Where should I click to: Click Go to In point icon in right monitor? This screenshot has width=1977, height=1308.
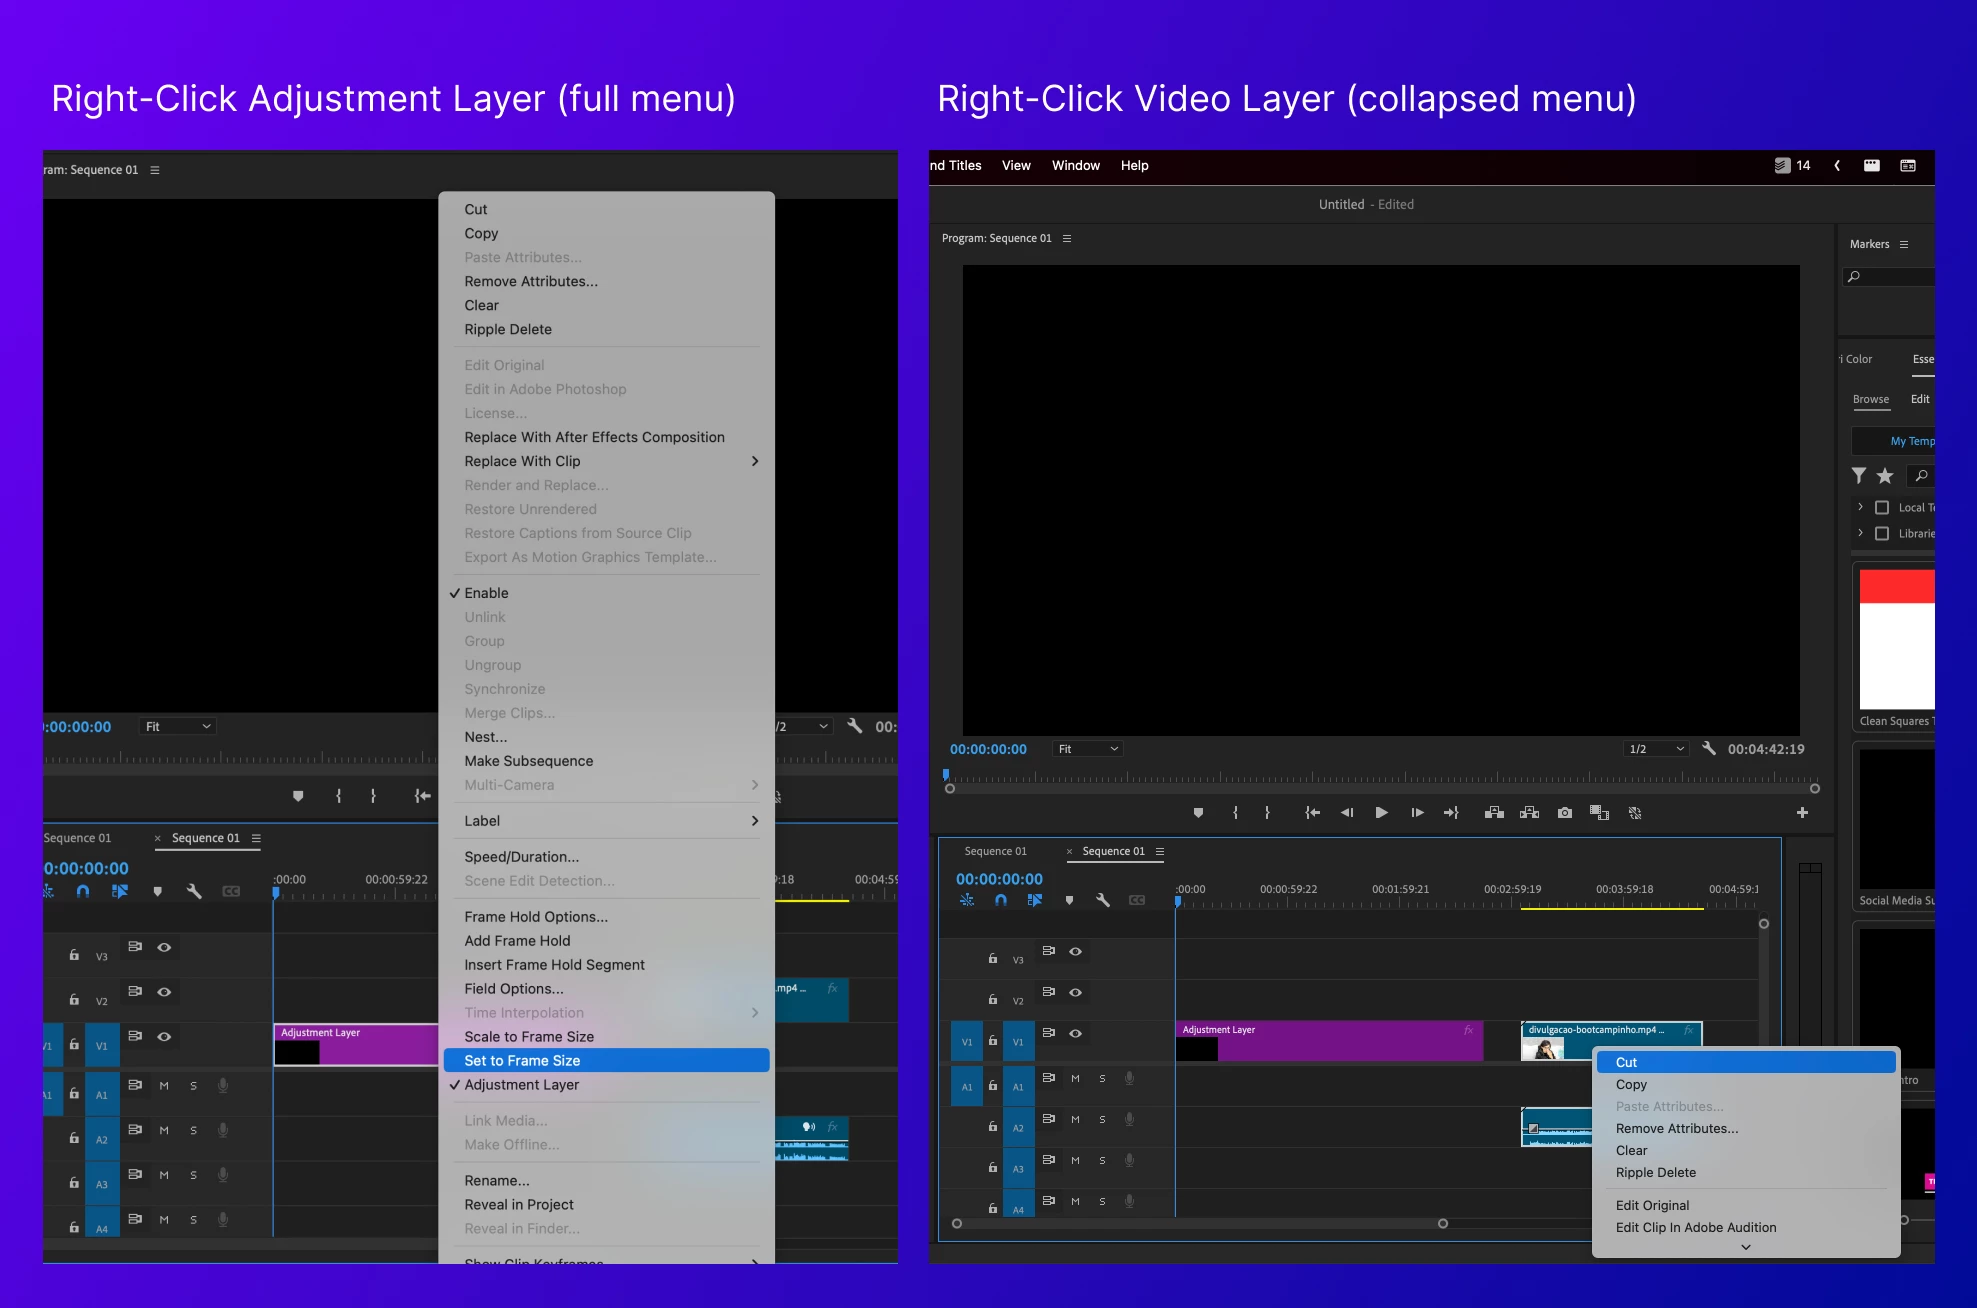(x=1312, y=813)
